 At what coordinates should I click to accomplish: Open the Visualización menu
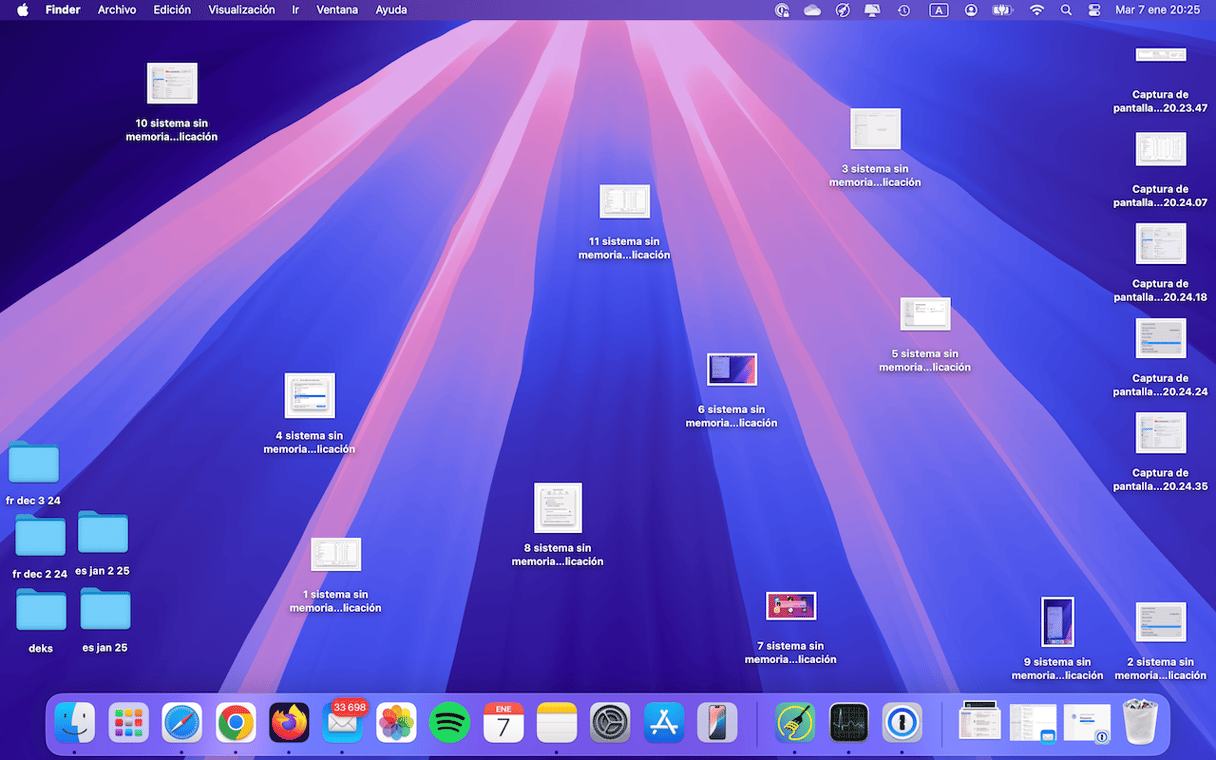pyautogui.click(x=241, y=10)
